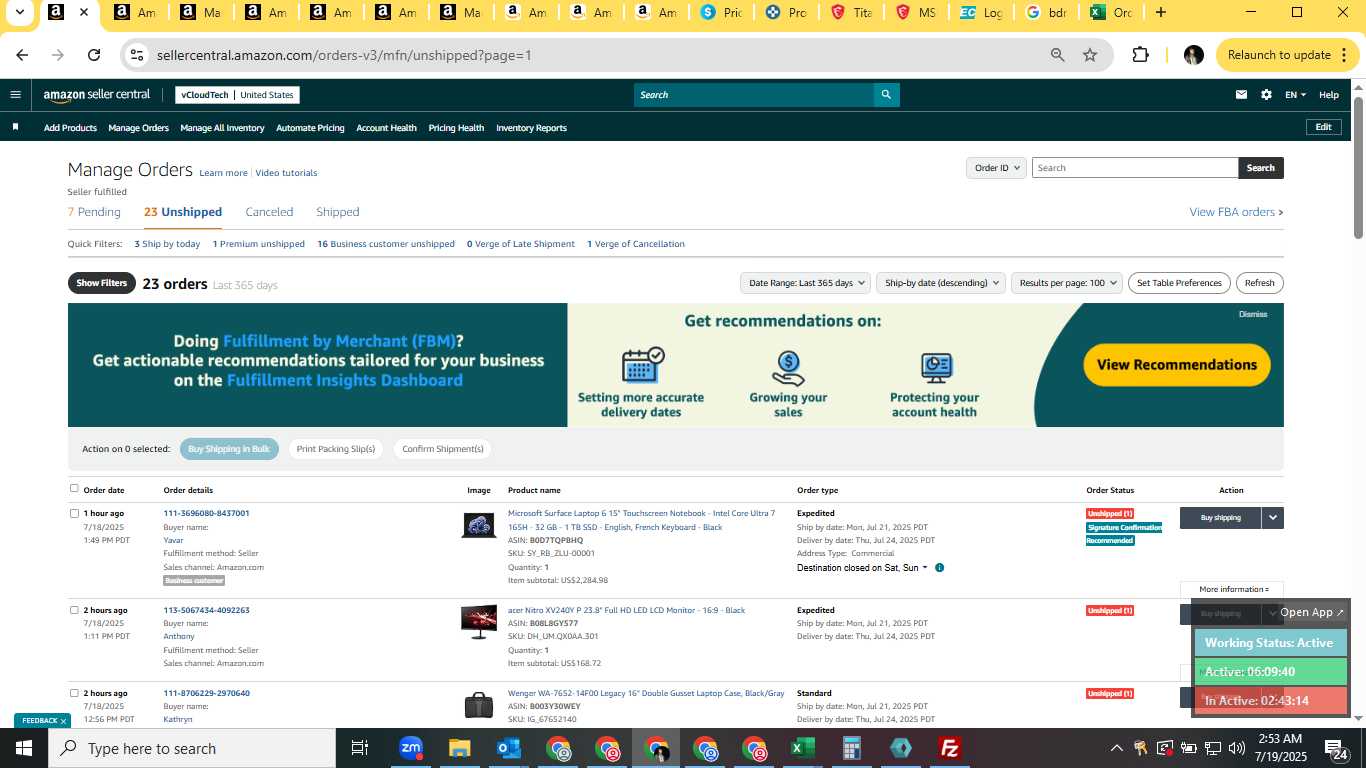Click vCloudTech United States account switcher

point(237,95)
